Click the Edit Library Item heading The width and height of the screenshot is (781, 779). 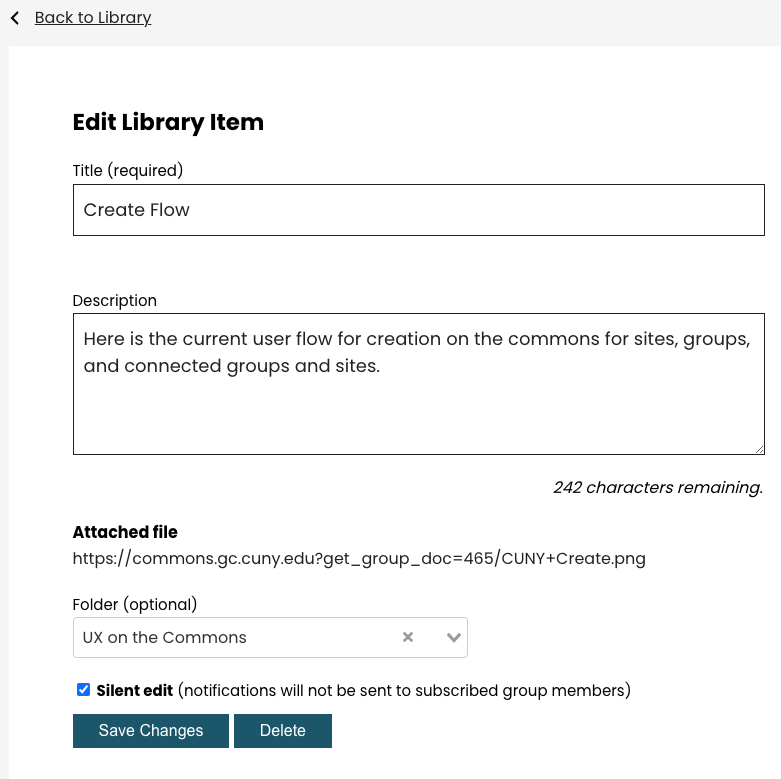(168, 123)
